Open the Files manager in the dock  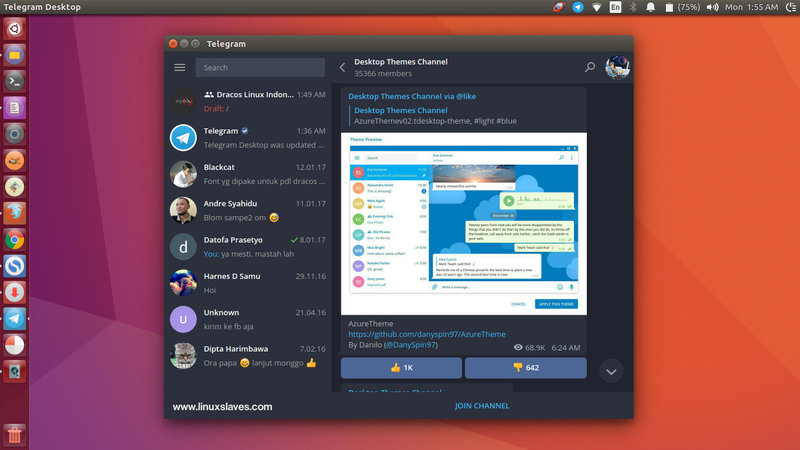[14, 55]
